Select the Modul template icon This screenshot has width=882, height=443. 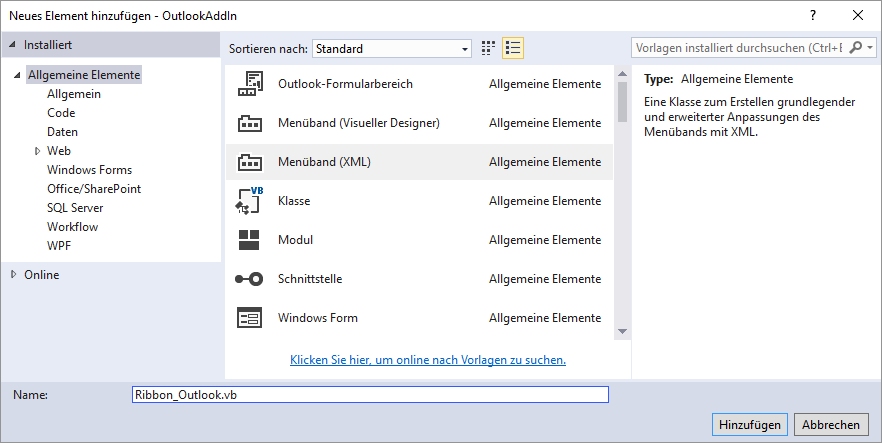[249, 240]
